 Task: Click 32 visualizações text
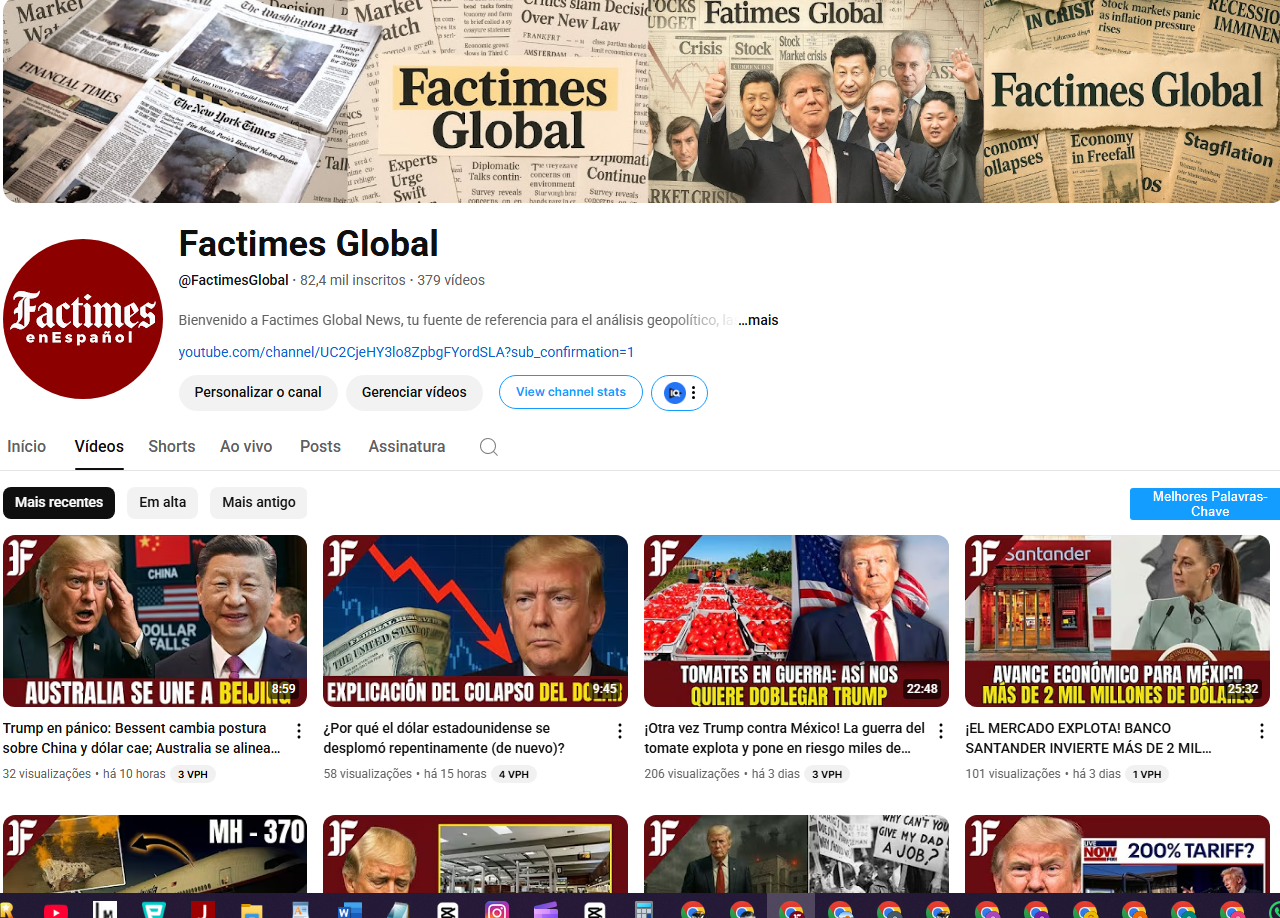(x=47, y=774)
